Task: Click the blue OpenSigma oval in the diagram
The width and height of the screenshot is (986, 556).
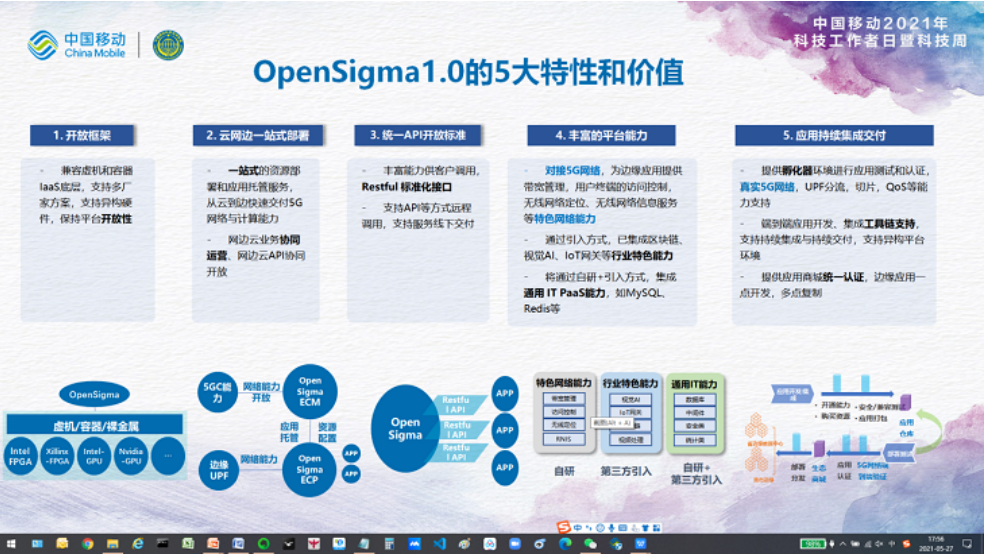Action: click(x=94, y=394)
